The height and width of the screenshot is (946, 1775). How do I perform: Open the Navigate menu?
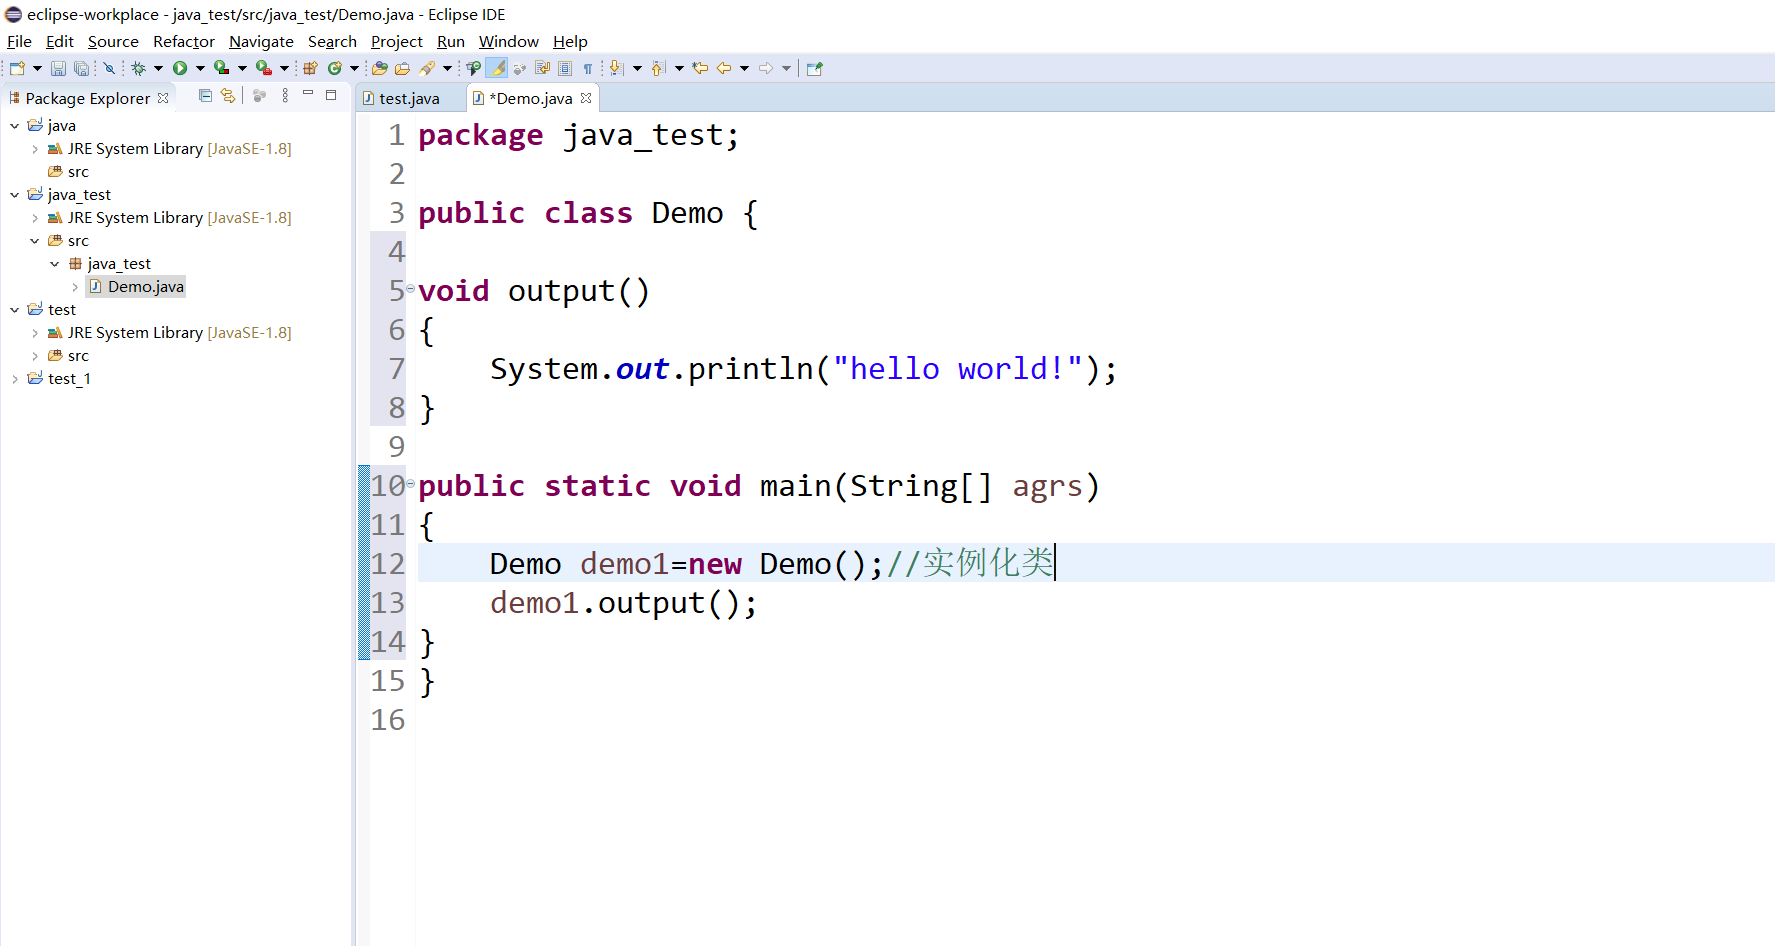pos(261,41)
